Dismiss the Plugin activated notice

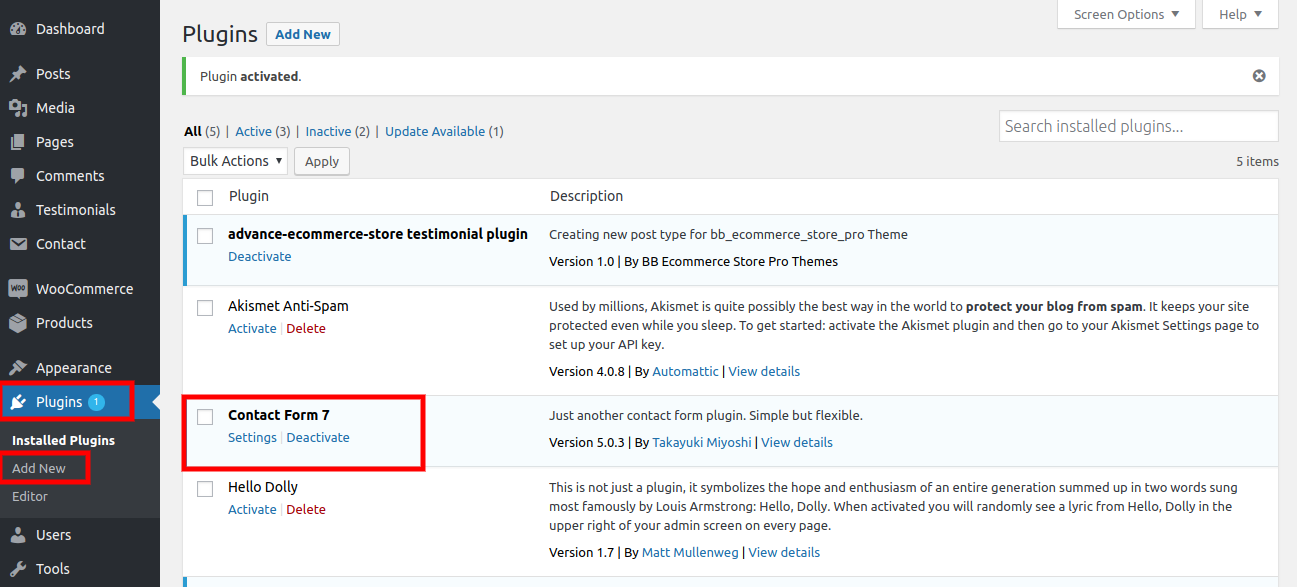click(1259, 76)
